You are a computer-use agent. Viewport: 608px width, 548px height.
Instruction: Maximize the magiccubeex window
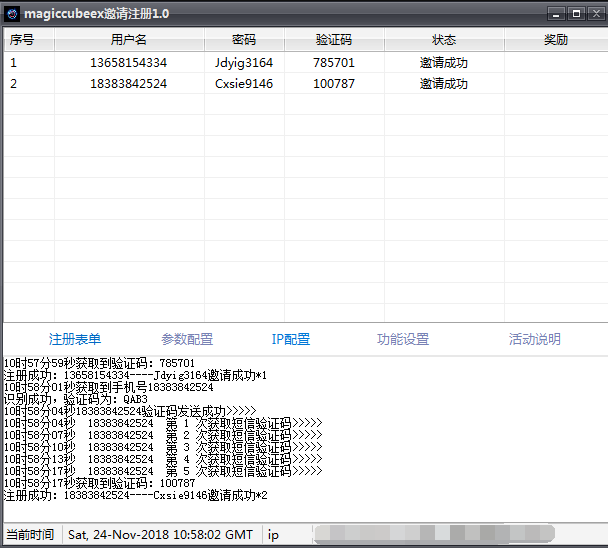[576, 13]
